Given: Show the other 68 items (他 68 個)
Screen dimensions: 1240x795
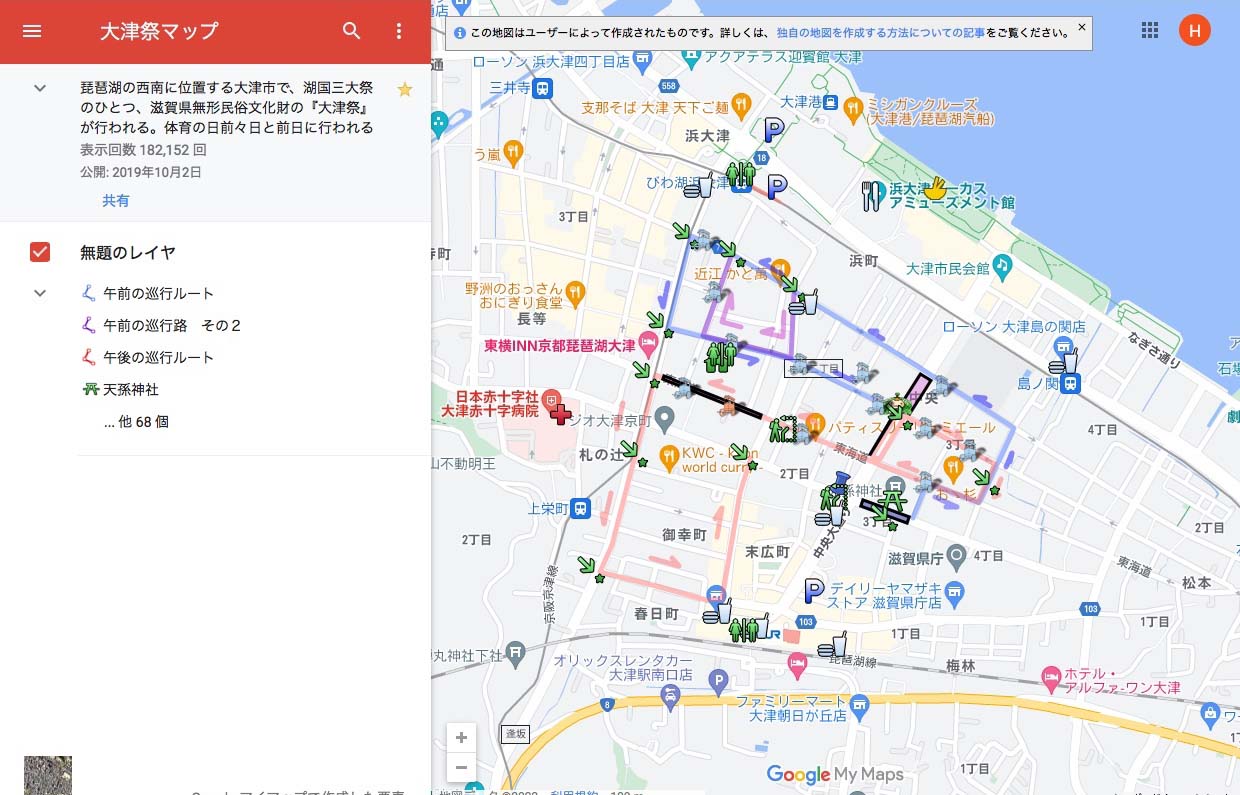Looking at the screenshot, I should (136, 422).
